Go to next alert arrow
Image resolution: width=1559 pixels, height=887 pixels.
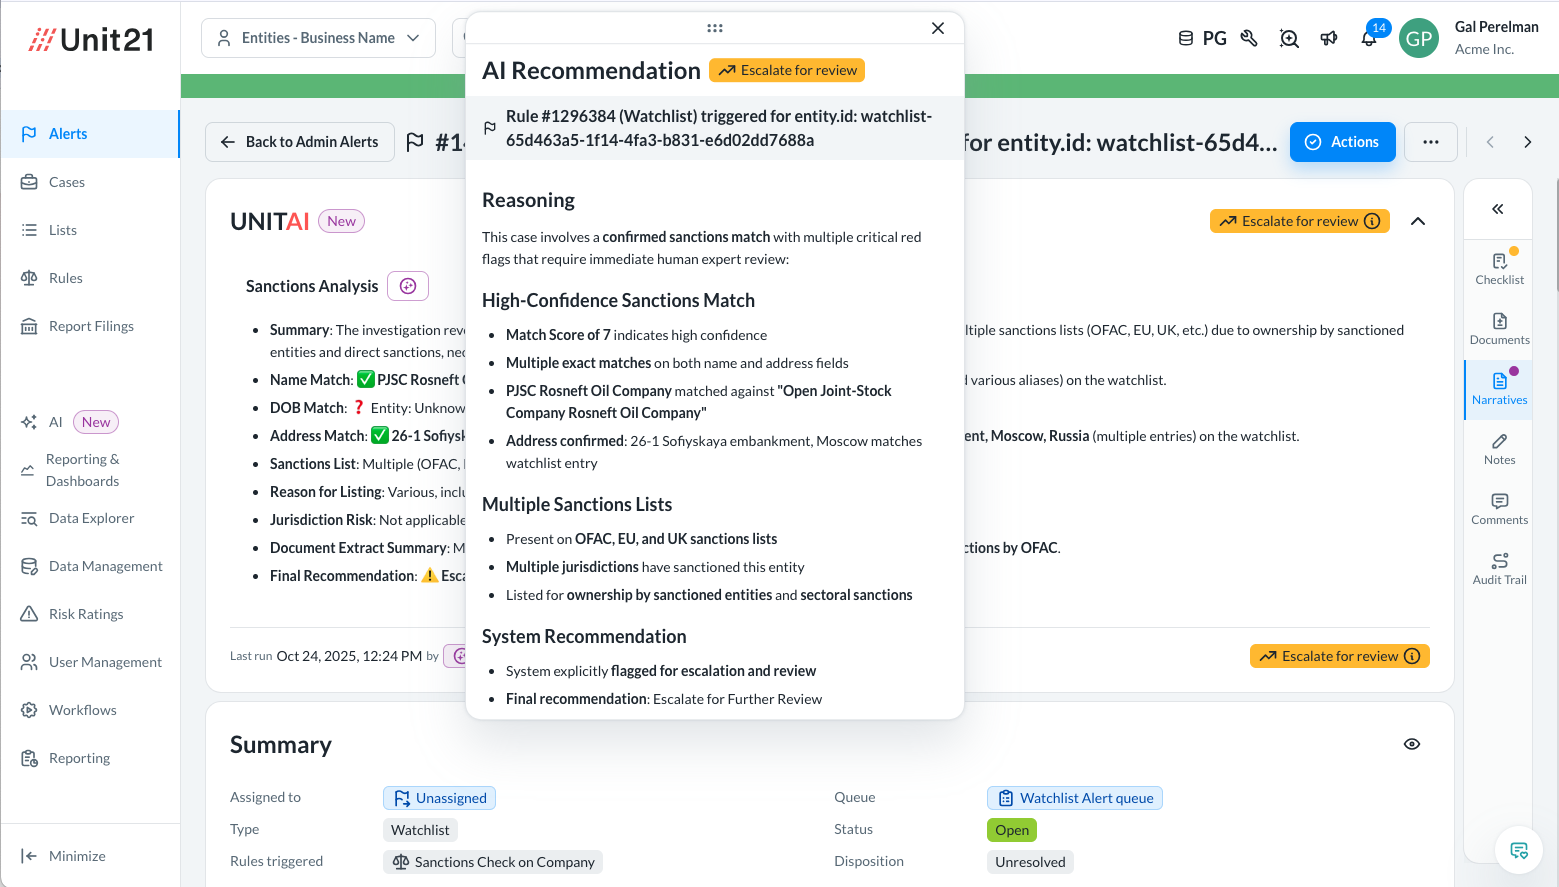coord(1527,142)
